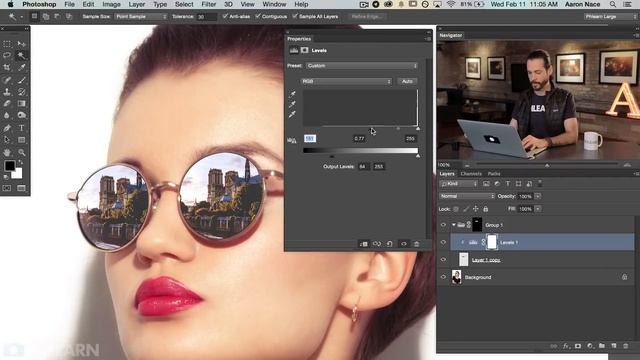
Task: Toggle adjustment visibility in Properties panel
Action: 404,244
